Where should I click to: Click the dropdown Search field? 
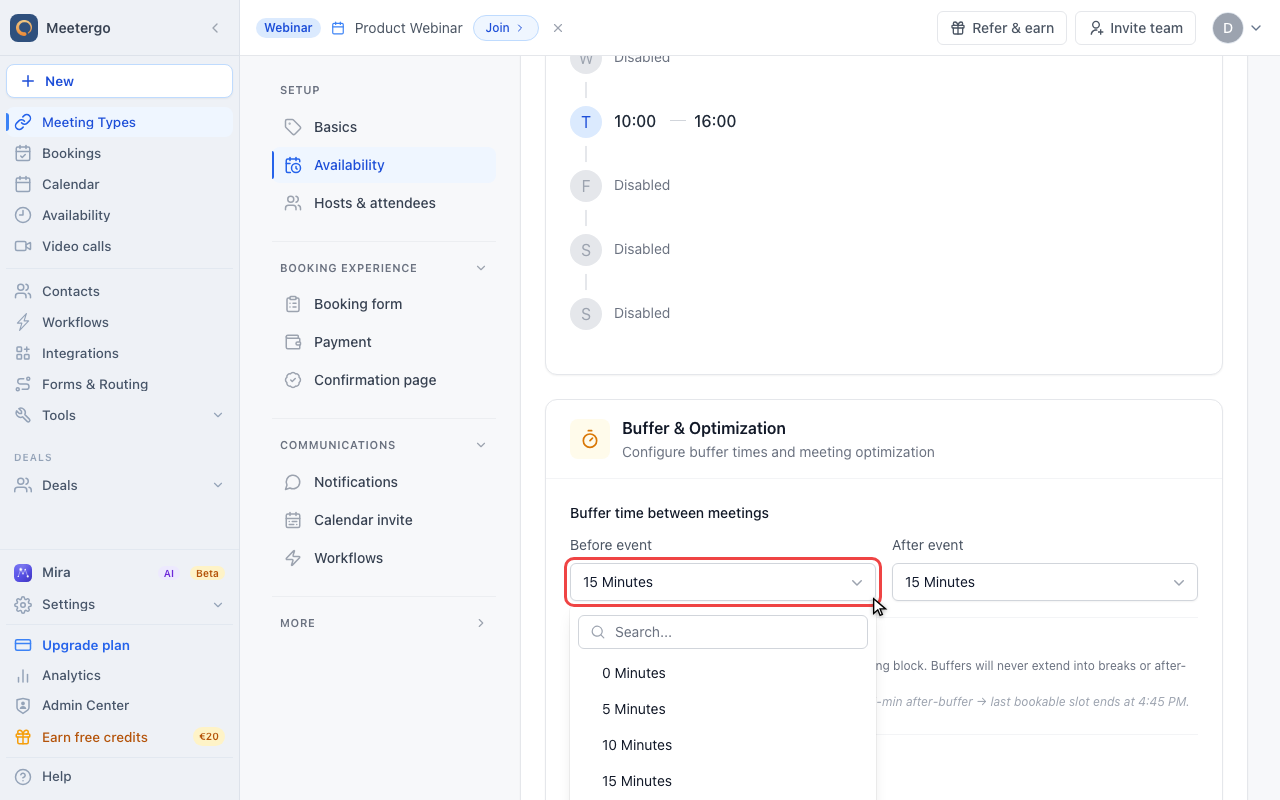click(723, 632)
